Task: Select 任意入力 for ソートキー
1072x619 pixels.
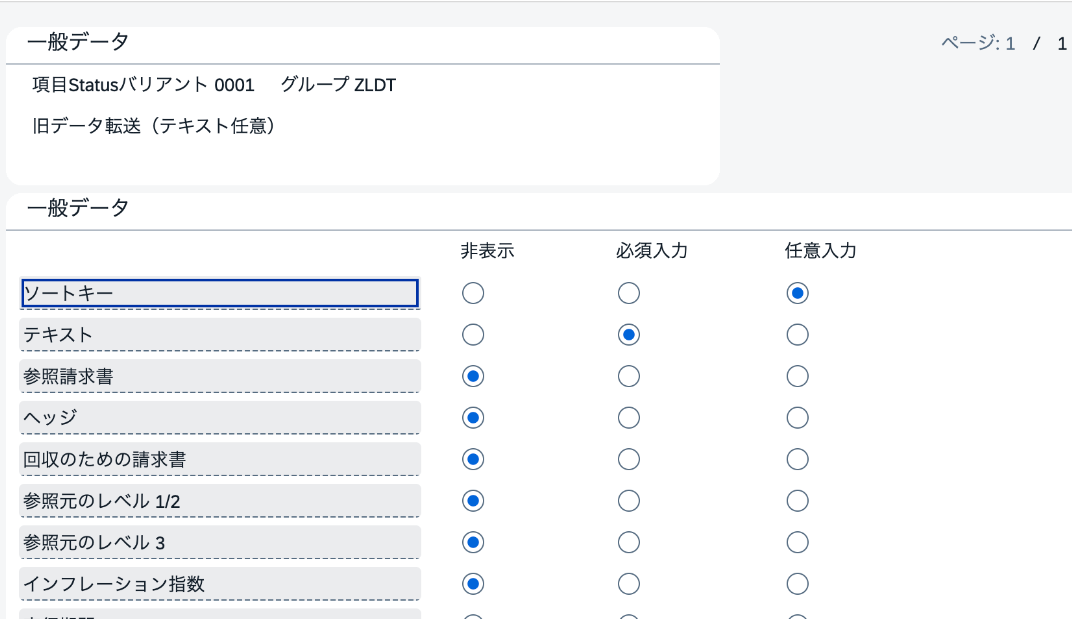Action: (797, 293)
